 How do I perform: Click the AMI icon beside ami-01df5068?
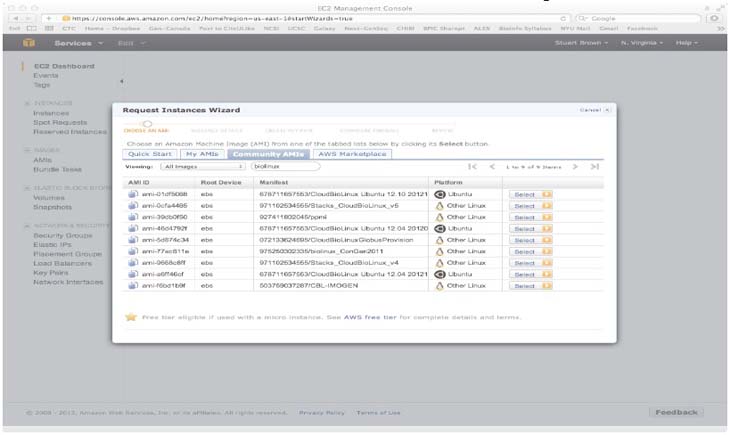133,194
